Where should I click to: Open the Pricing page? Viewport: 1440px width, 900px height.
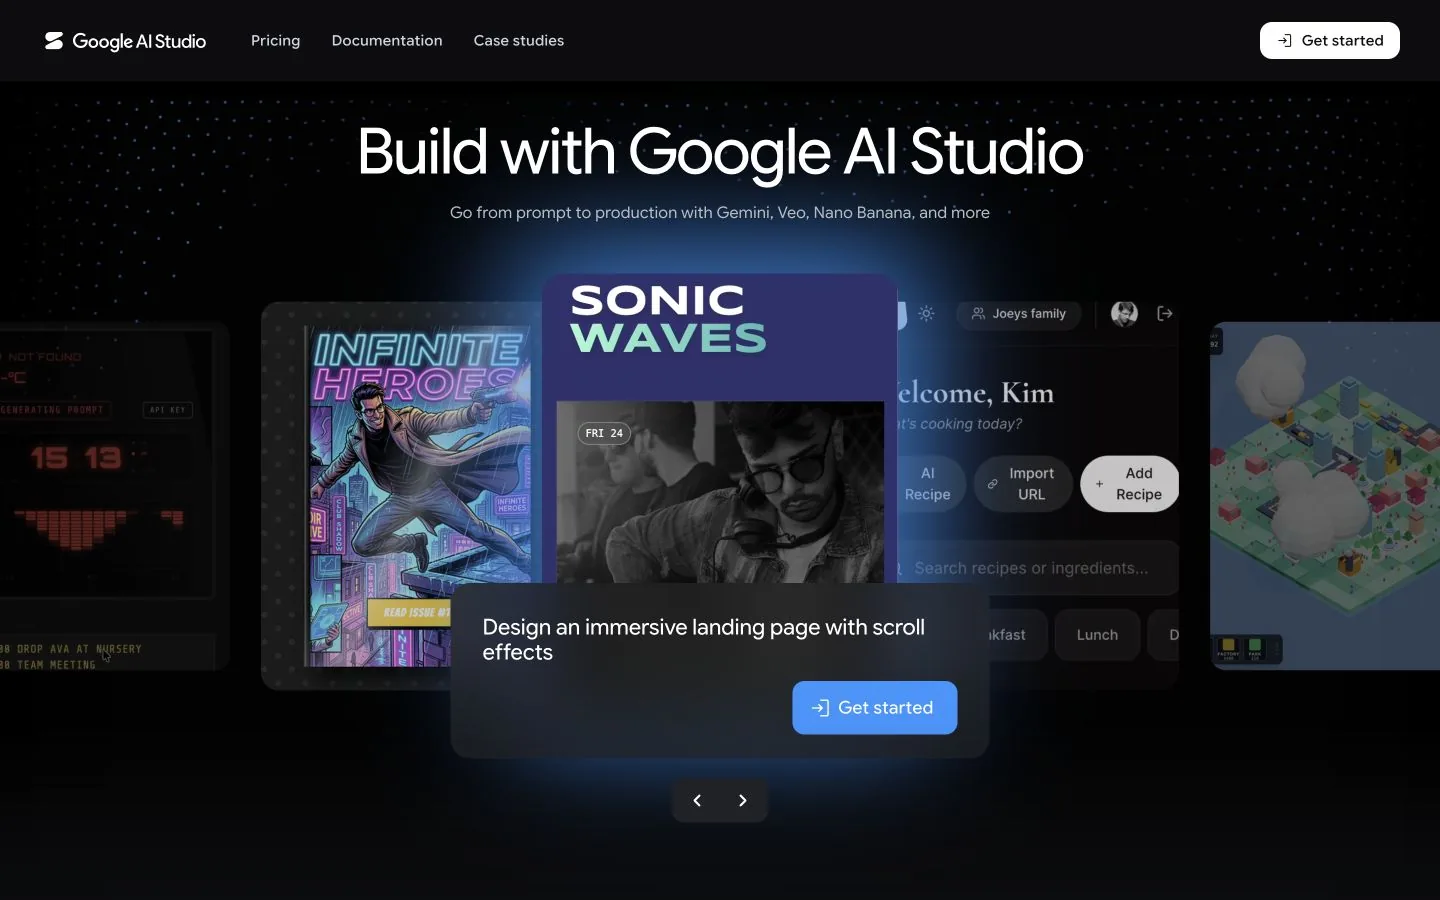(x=275, y=41)
